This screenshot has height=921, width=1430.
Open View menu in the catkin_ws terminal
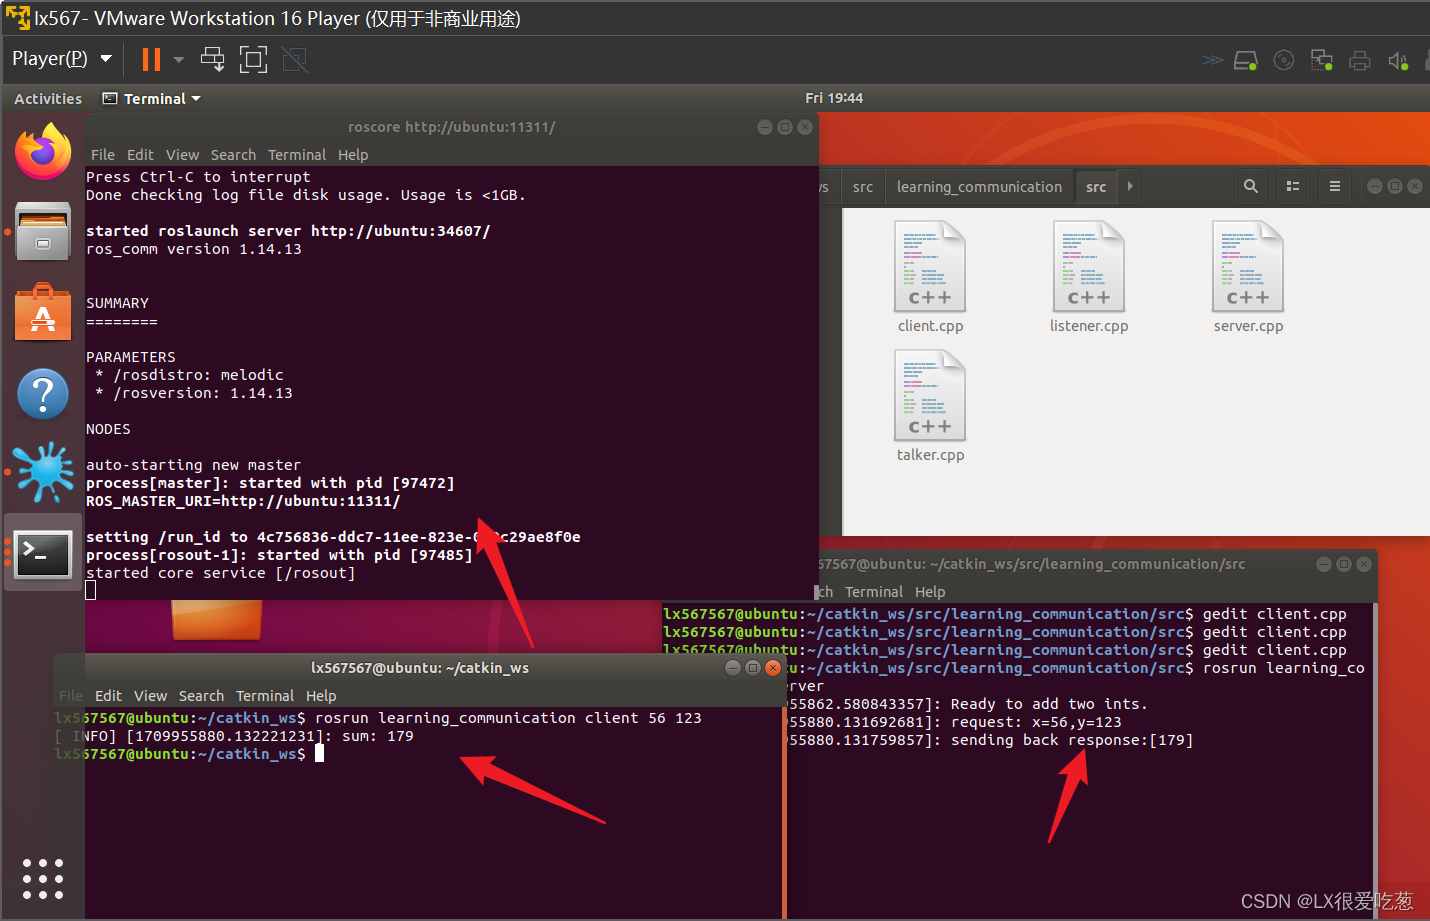pos(150,696)
